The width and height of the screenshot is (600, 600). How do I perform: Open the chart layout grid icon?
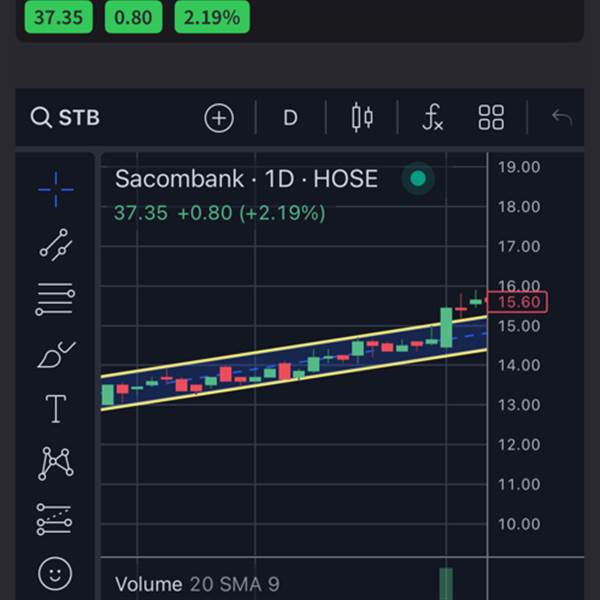click(491, 117)
